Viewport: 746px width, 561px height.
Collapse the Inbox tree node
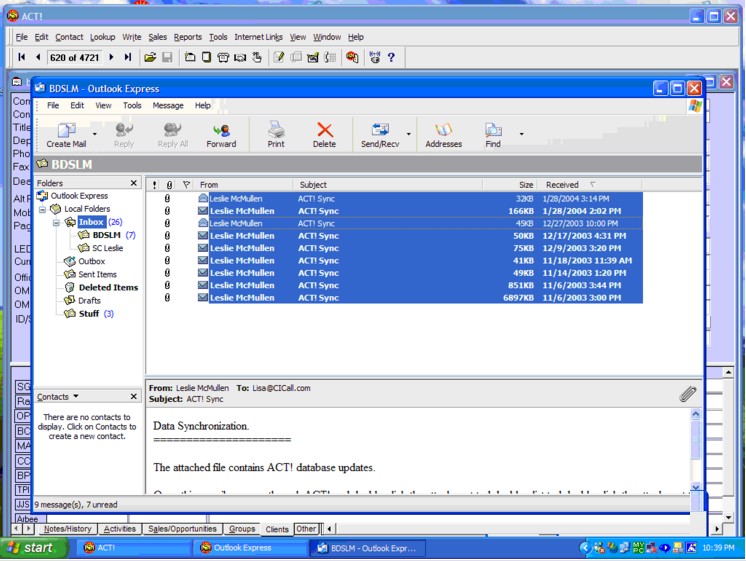click(x=56, y=222)
